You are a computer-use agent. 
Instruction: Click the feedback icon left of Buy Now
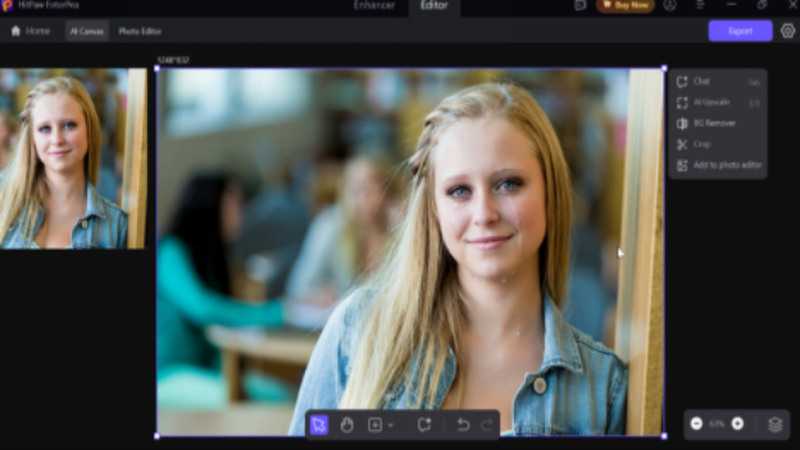[x=580, y=5]
